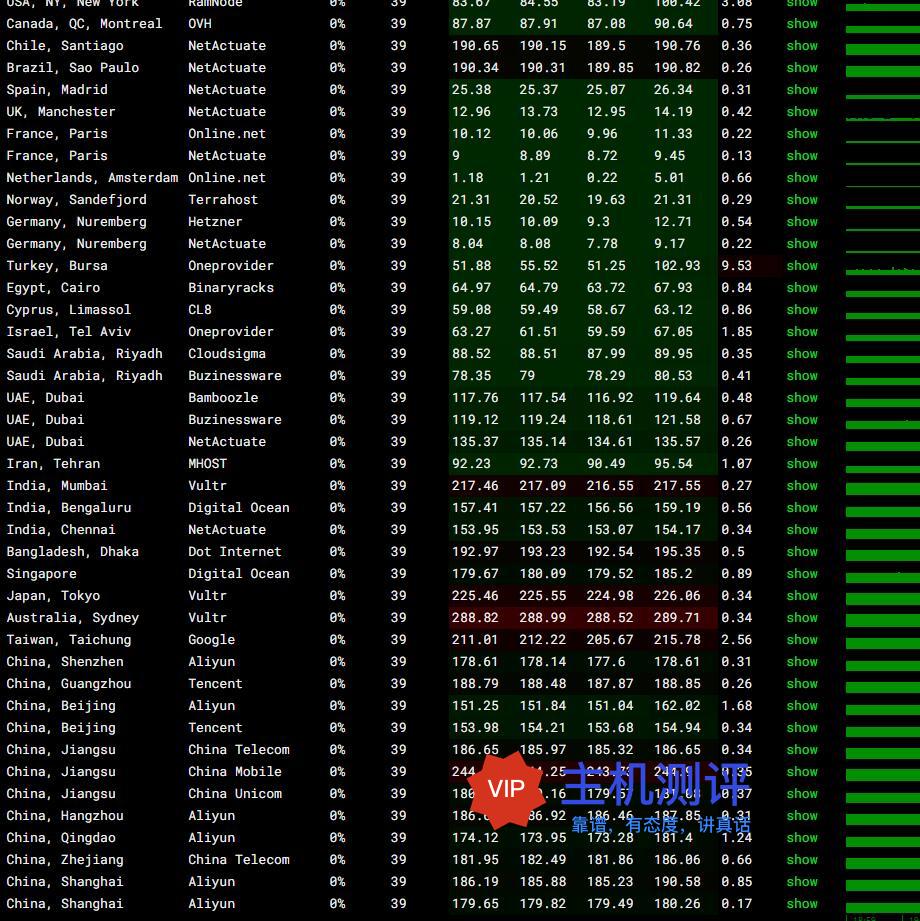Viewport: 920px width, 921px height.
Task: Select 'Google' provider in Taichung row
Action: [x=211, y=640]
